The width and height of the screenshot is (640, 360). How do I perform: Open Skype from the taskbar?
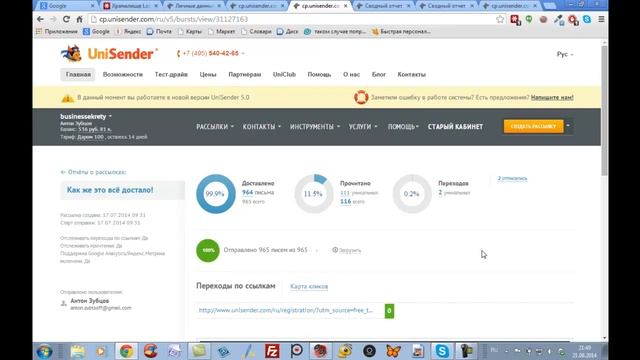pyautogui.click(x=442, y=351)
